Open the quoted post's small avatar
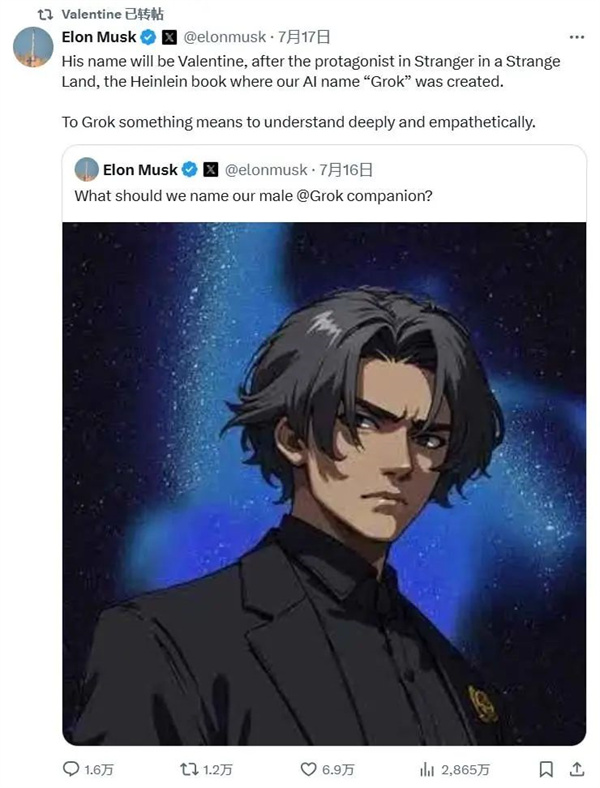 click(x=86, y=169)
